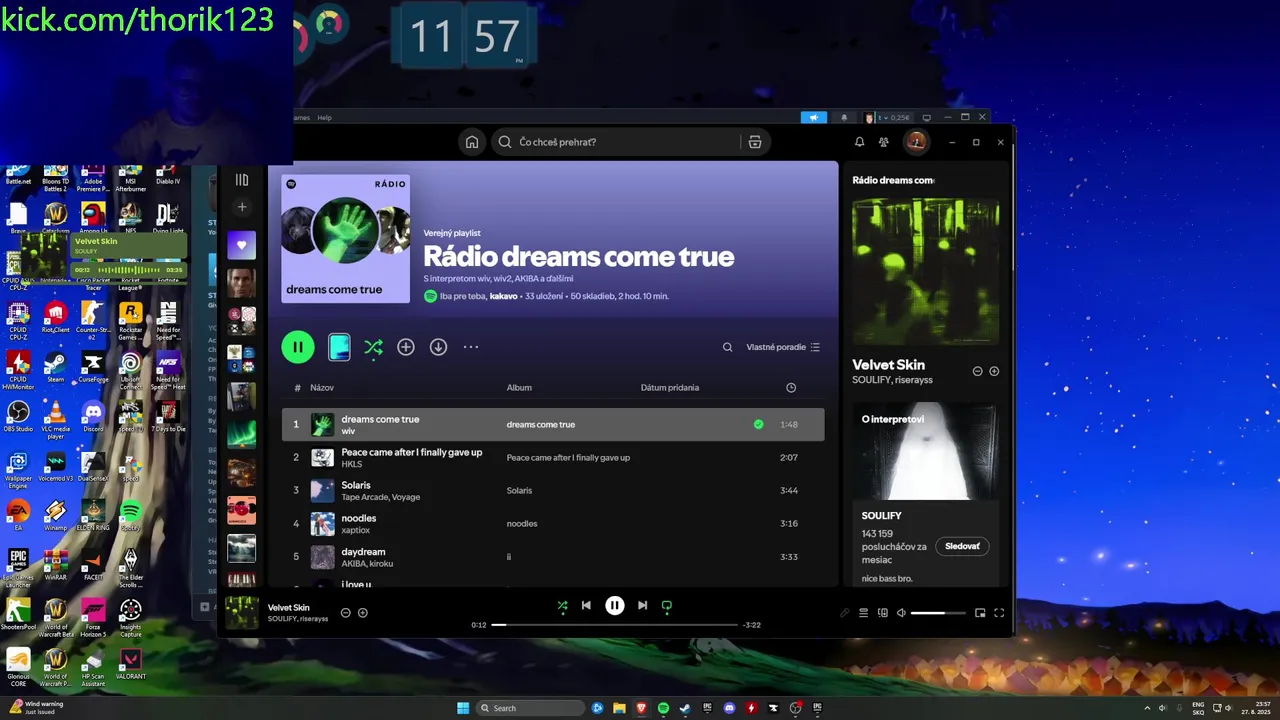The height and width of the screenshot is (720, 1280).
Task: Open Liked Songs heart playlist
Action: tap(242, 245)
